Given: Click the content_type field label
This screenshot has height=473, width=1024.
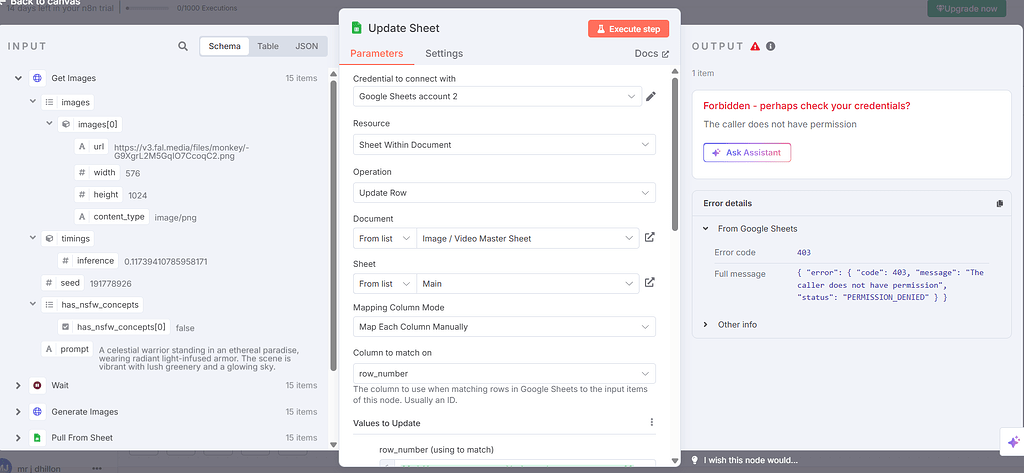Looking at the screenshot, I should tap(119, 216).
